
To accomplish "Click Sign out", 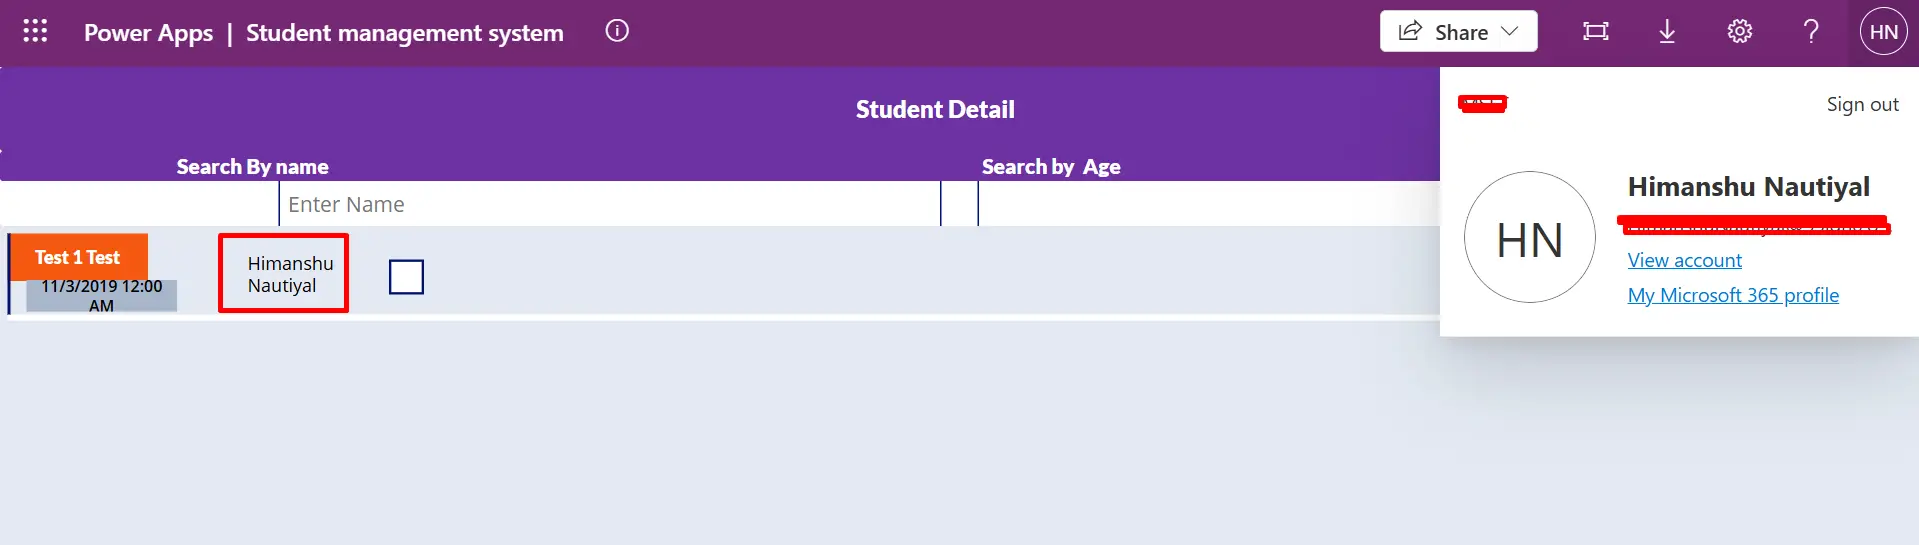I will point(1862,104).
